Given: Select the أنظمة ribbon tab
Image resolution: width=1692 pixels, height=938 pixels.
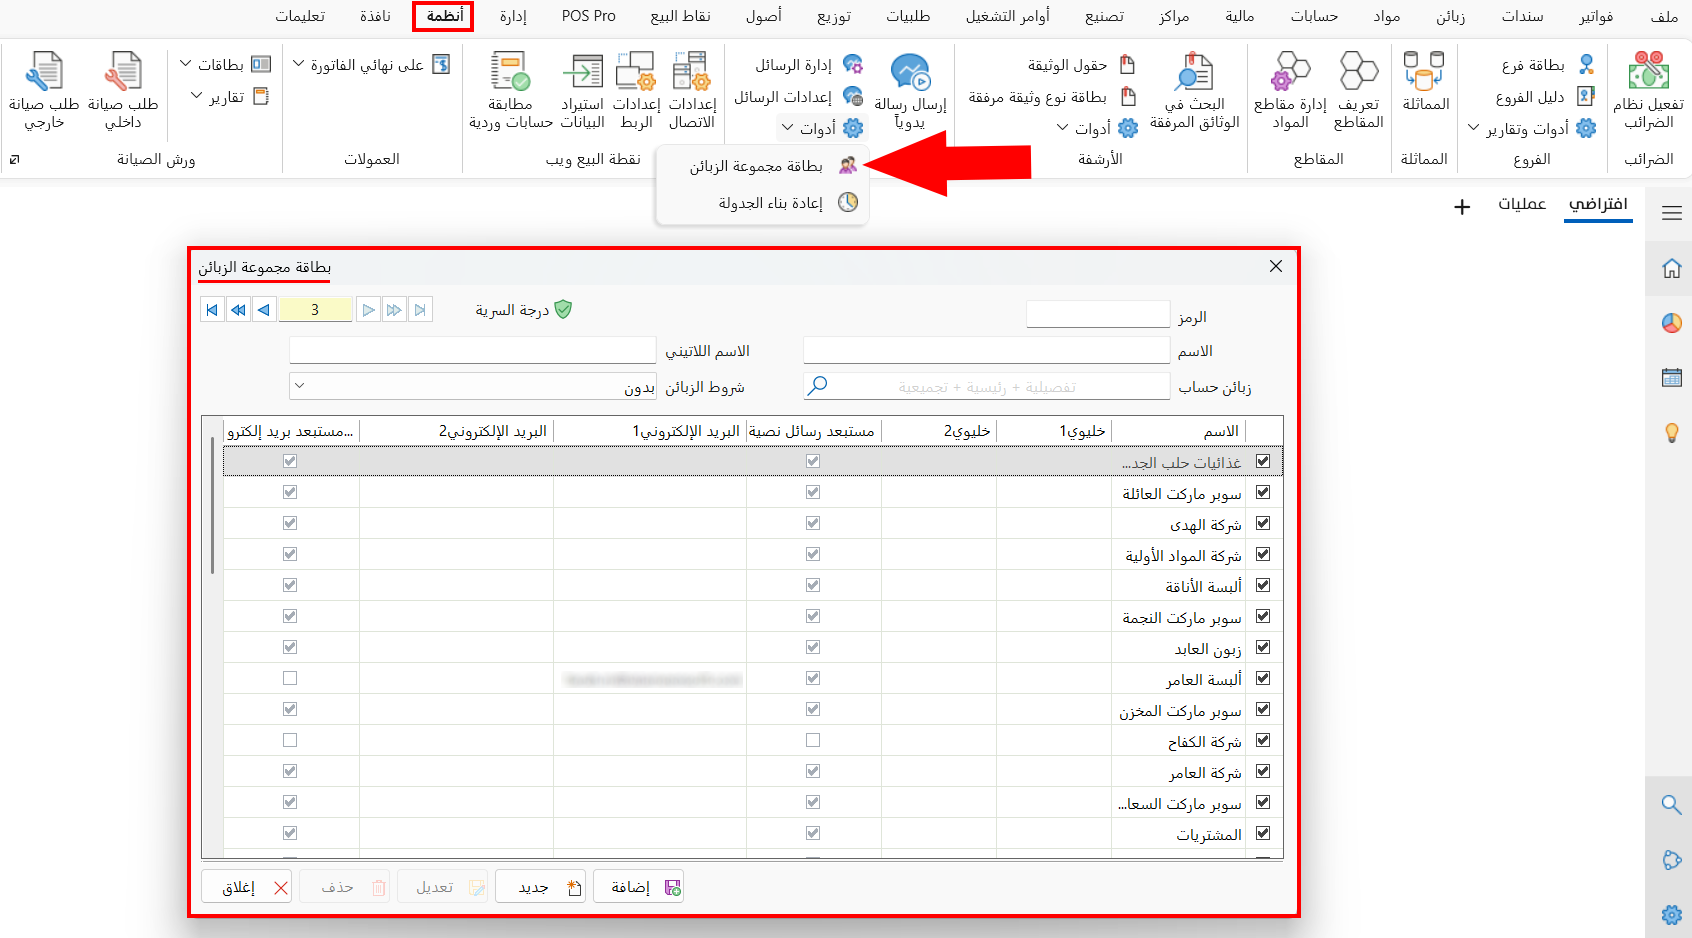Looking at the screenshot, I should click(x=443, y=16).
